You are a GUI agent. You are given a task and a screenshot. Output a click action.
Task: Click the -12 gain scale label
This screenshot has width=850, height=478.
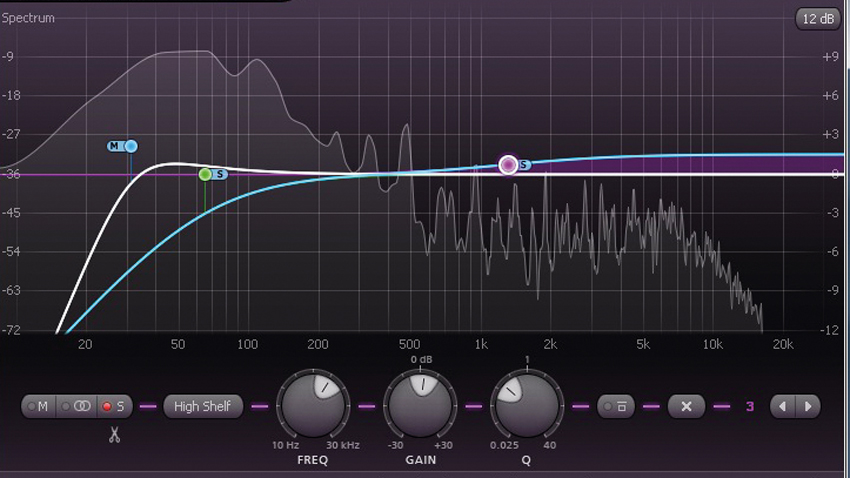coord(830,330)
